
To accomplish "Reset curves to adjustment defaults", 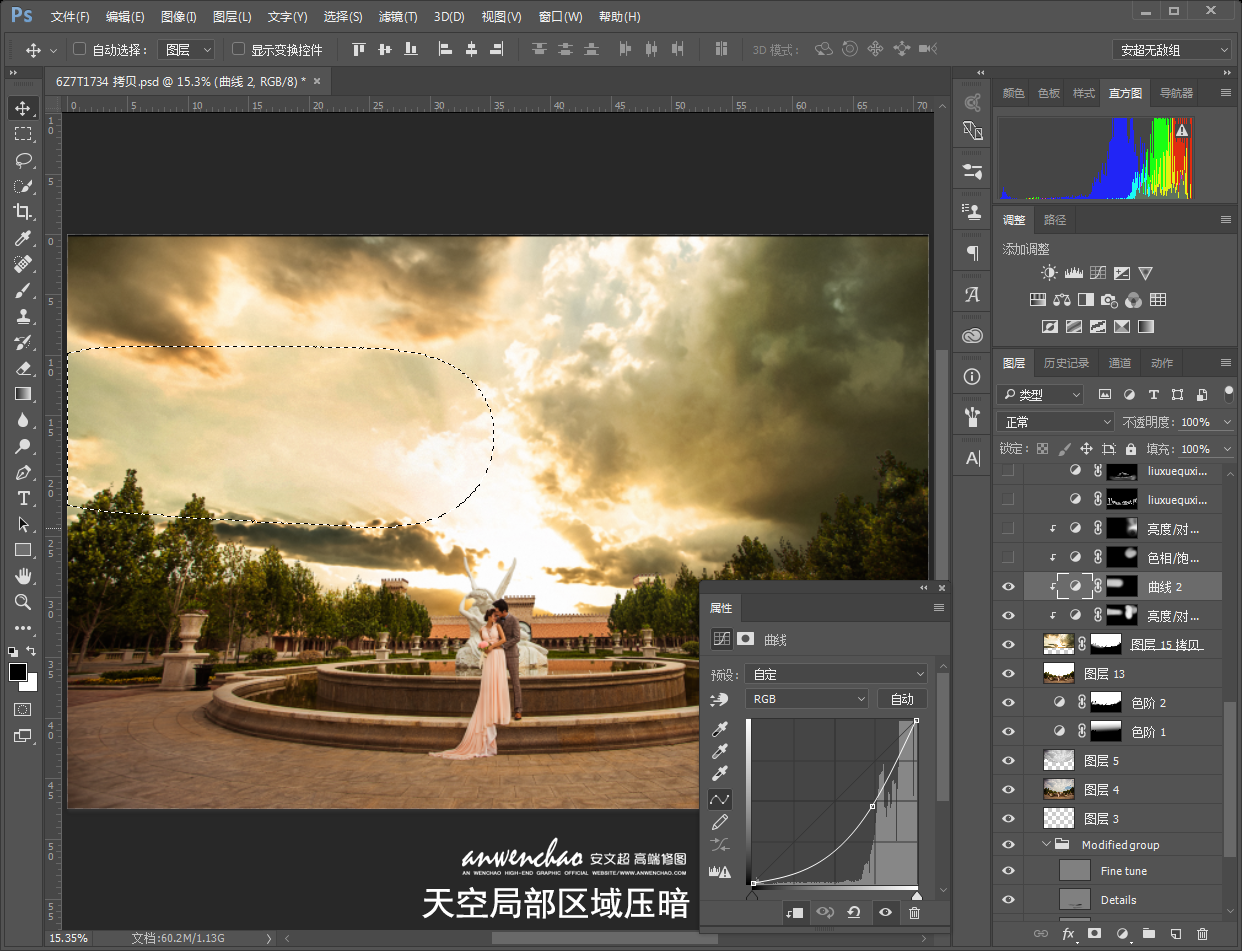I will click(854, 912).
